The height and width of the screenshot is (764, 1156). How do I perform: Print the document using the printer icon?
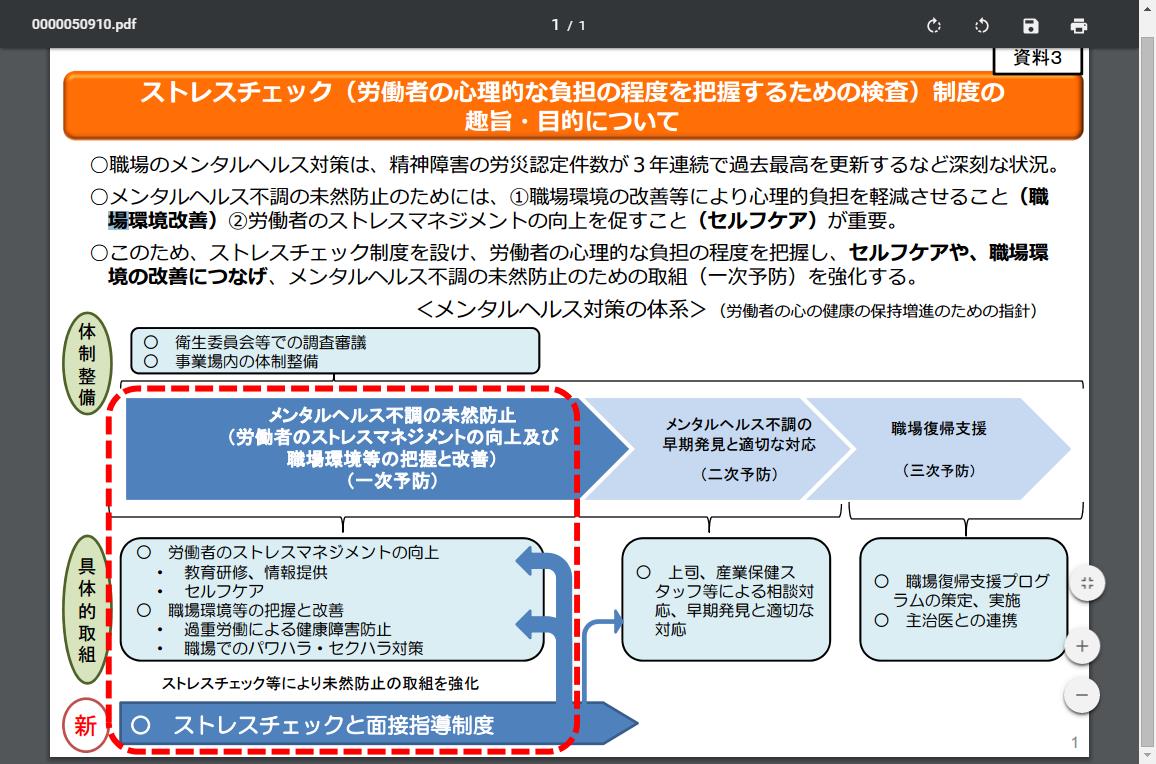point(1079,26)
